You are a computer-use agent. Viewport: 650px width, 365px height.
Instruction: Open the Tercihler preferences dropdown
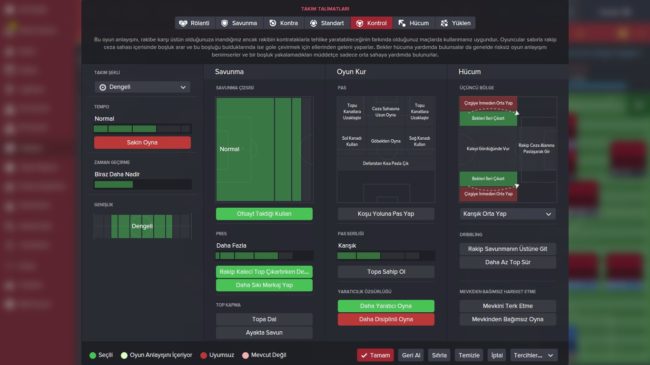(x=534, y=355)
